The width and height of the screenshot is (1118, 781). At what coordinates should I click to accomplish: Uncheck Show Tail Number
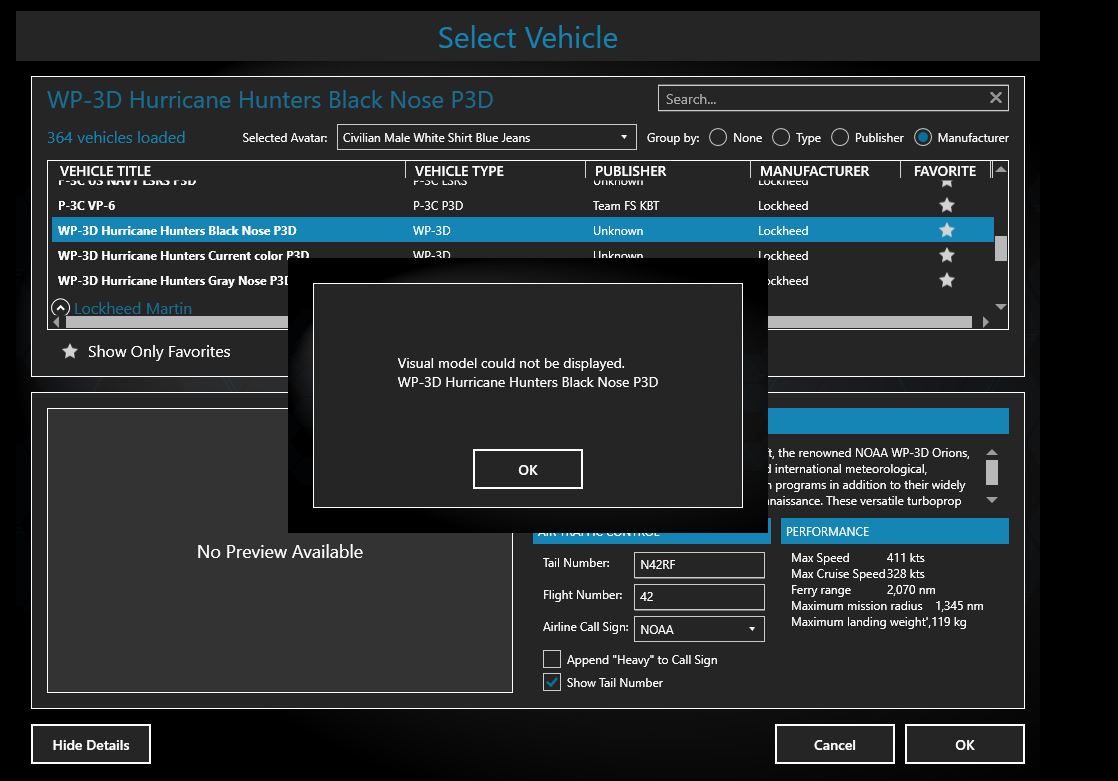552,682
